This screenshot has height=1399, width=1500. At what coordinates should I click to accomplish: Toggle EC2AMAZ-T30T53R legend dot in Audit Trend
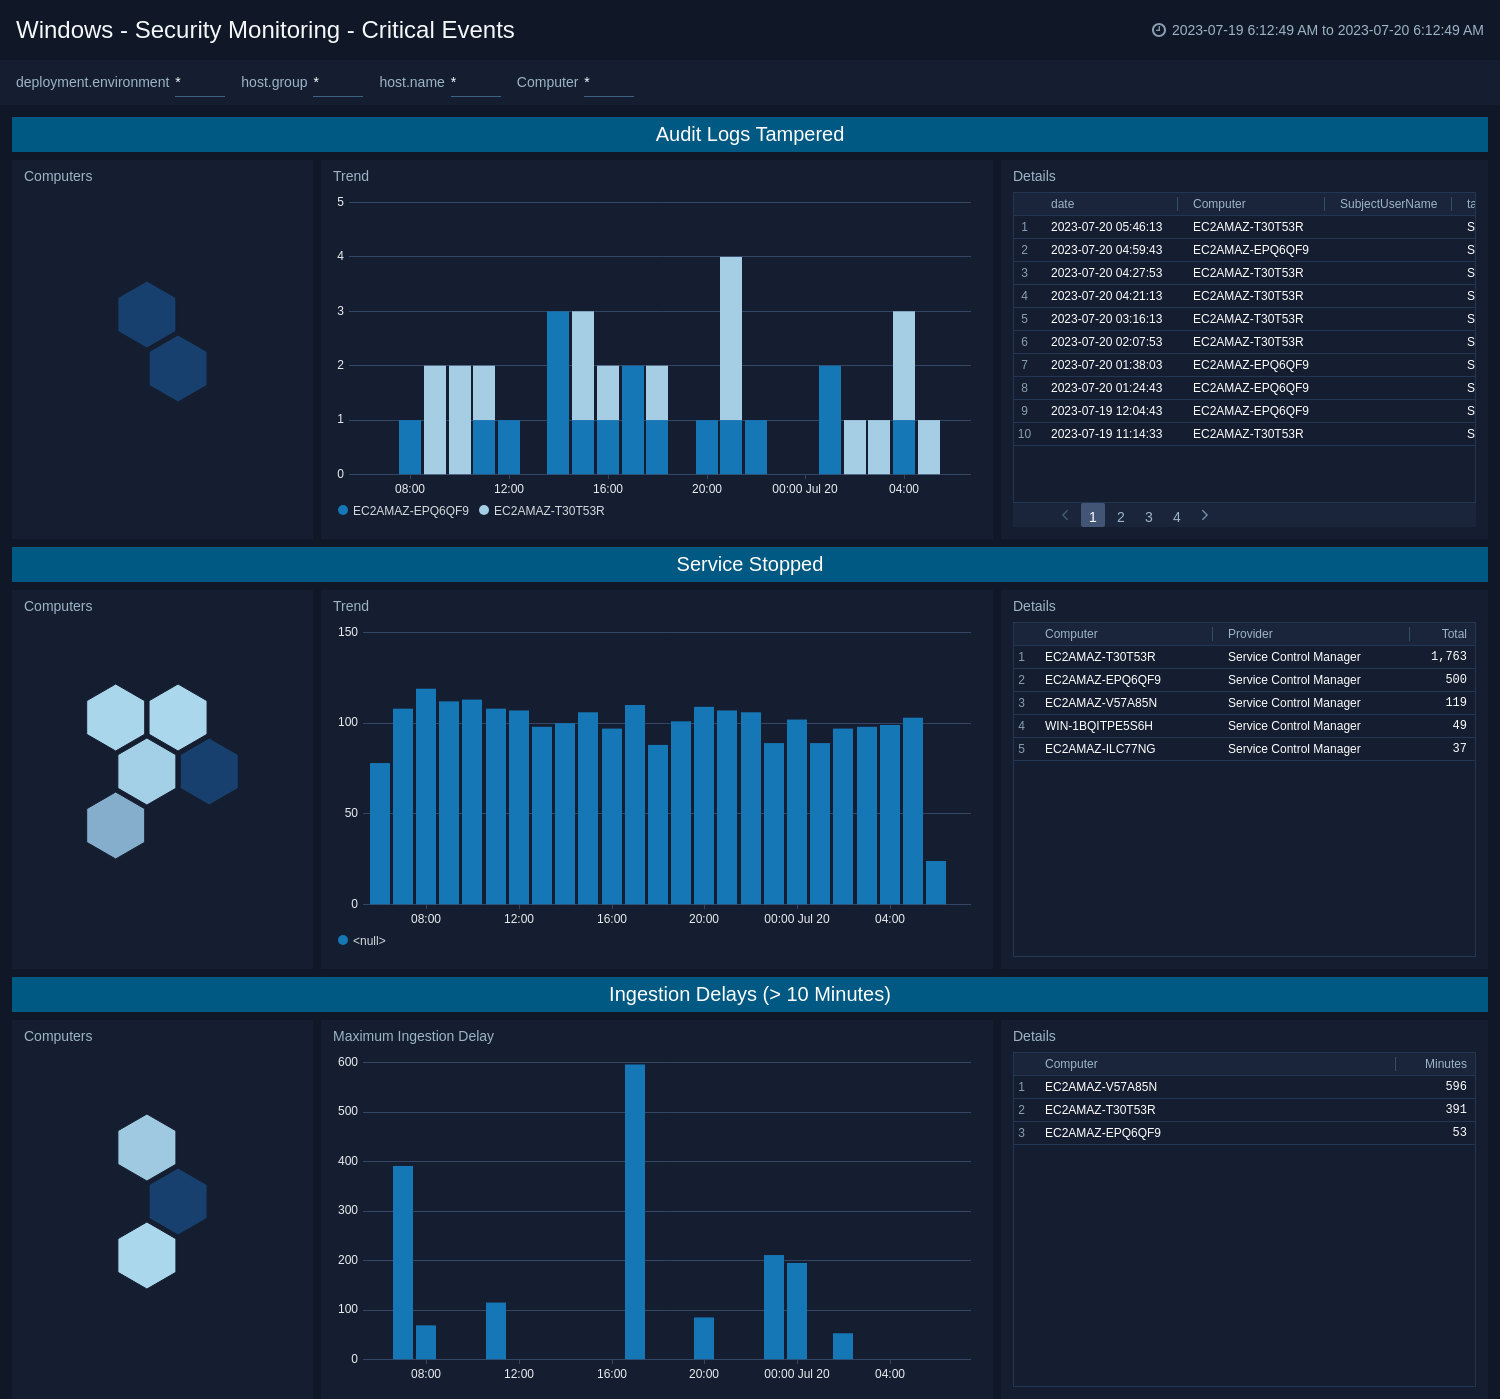click(x=484, y=510)
